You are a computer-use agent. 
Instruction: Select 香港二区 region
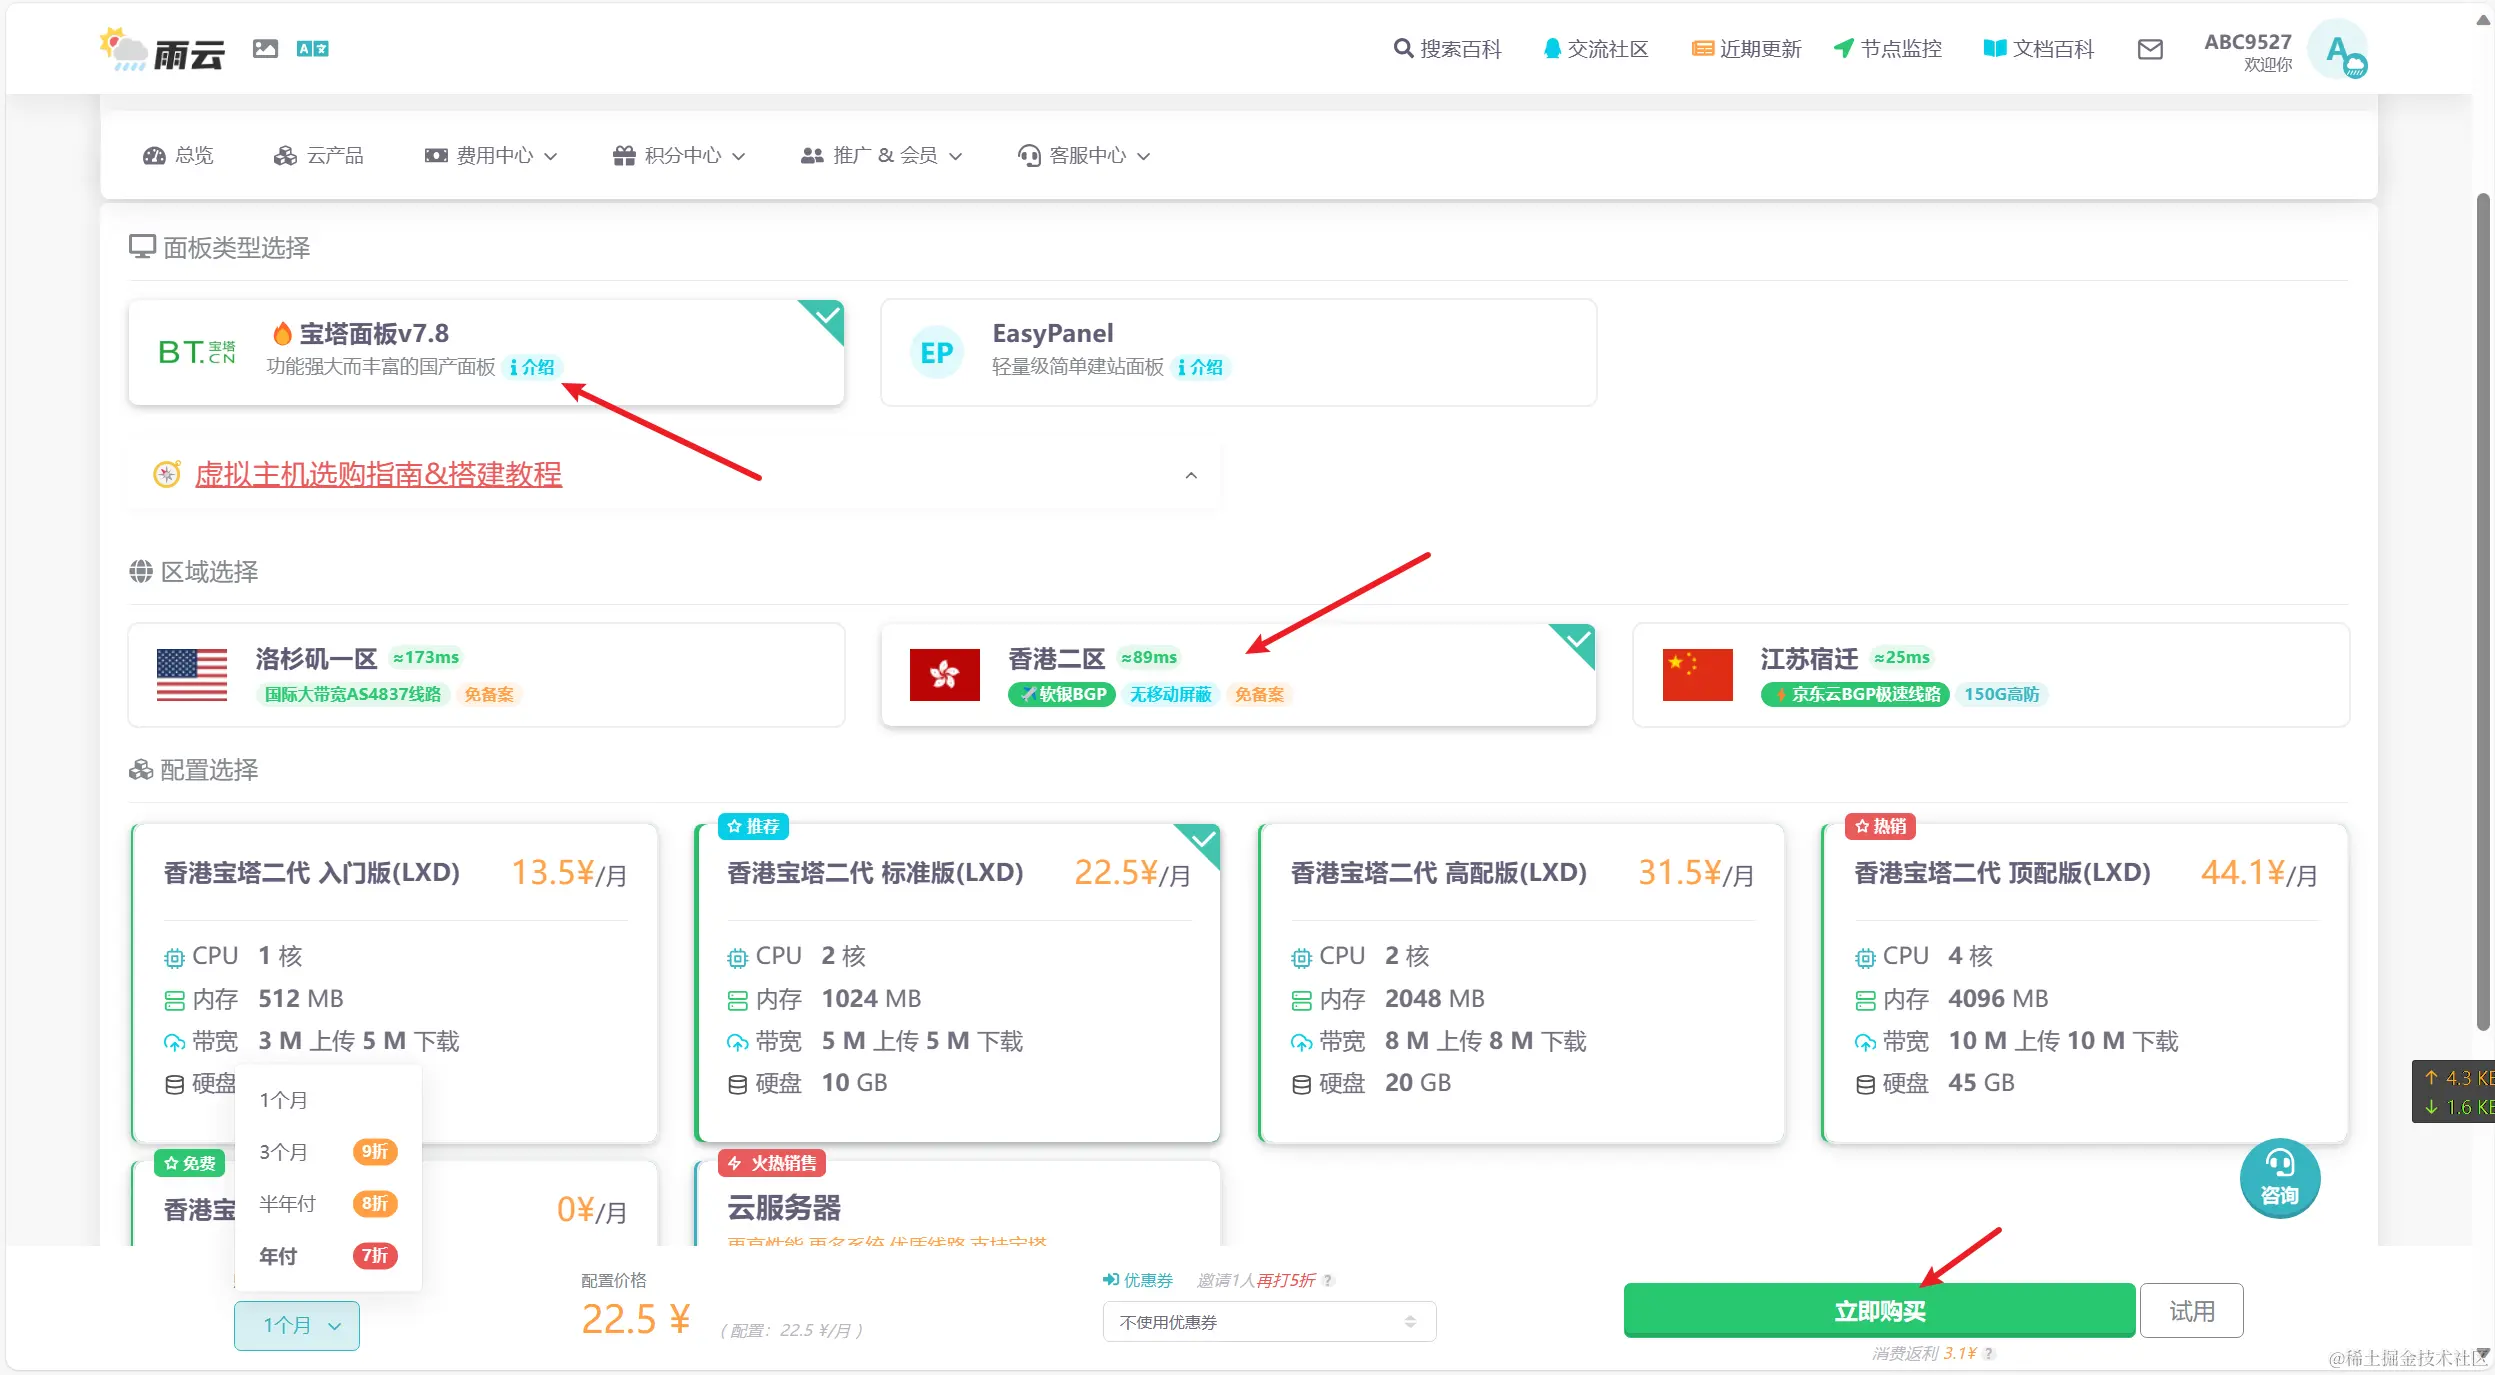tap(1238, 675)
